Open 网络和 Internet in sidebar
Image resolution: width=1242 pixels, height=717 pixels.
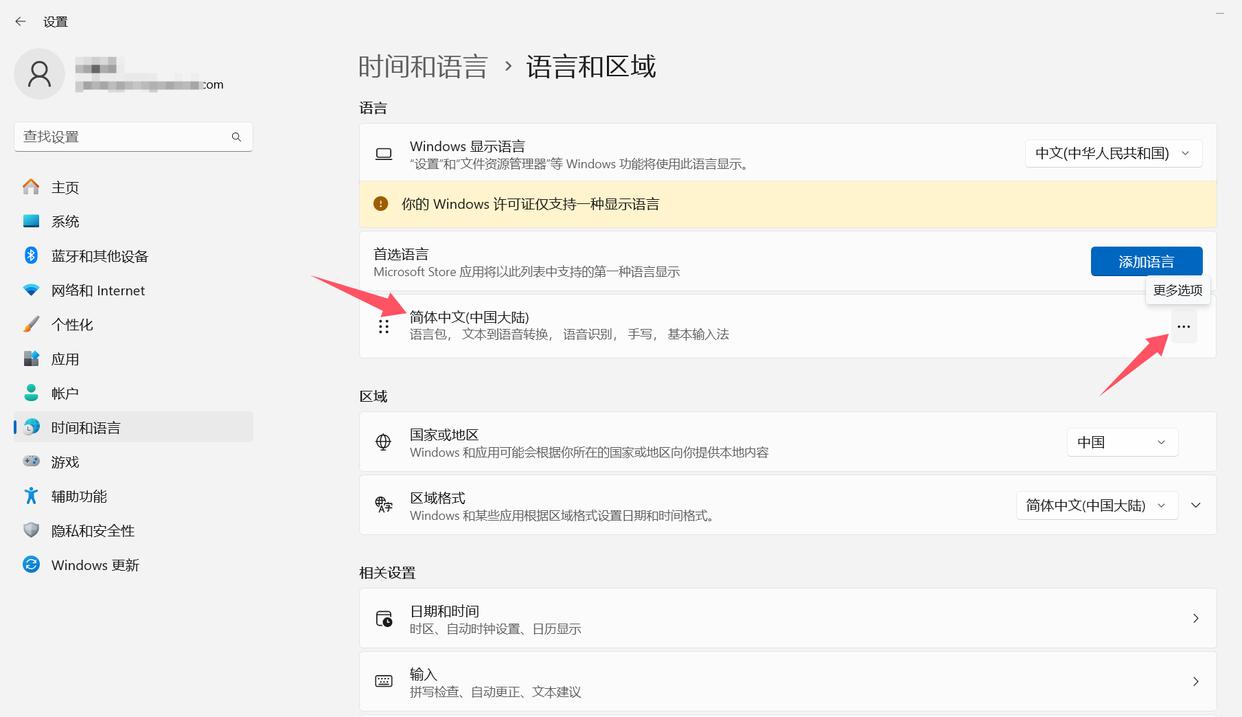133,290
